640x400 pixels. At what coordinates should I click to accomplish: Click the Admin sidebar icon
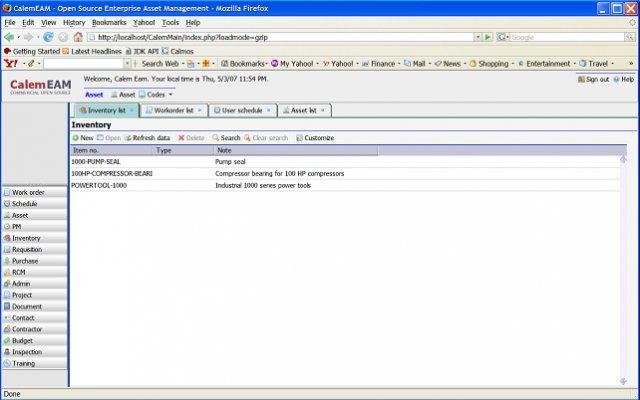(x=7, y=284)
